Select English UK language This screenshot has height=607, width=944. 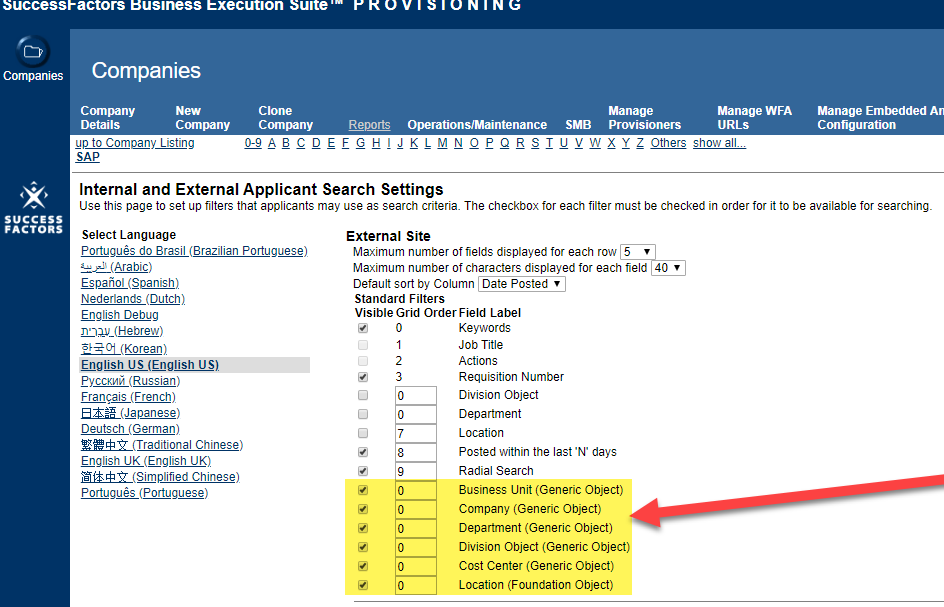[x=146, y=461]
